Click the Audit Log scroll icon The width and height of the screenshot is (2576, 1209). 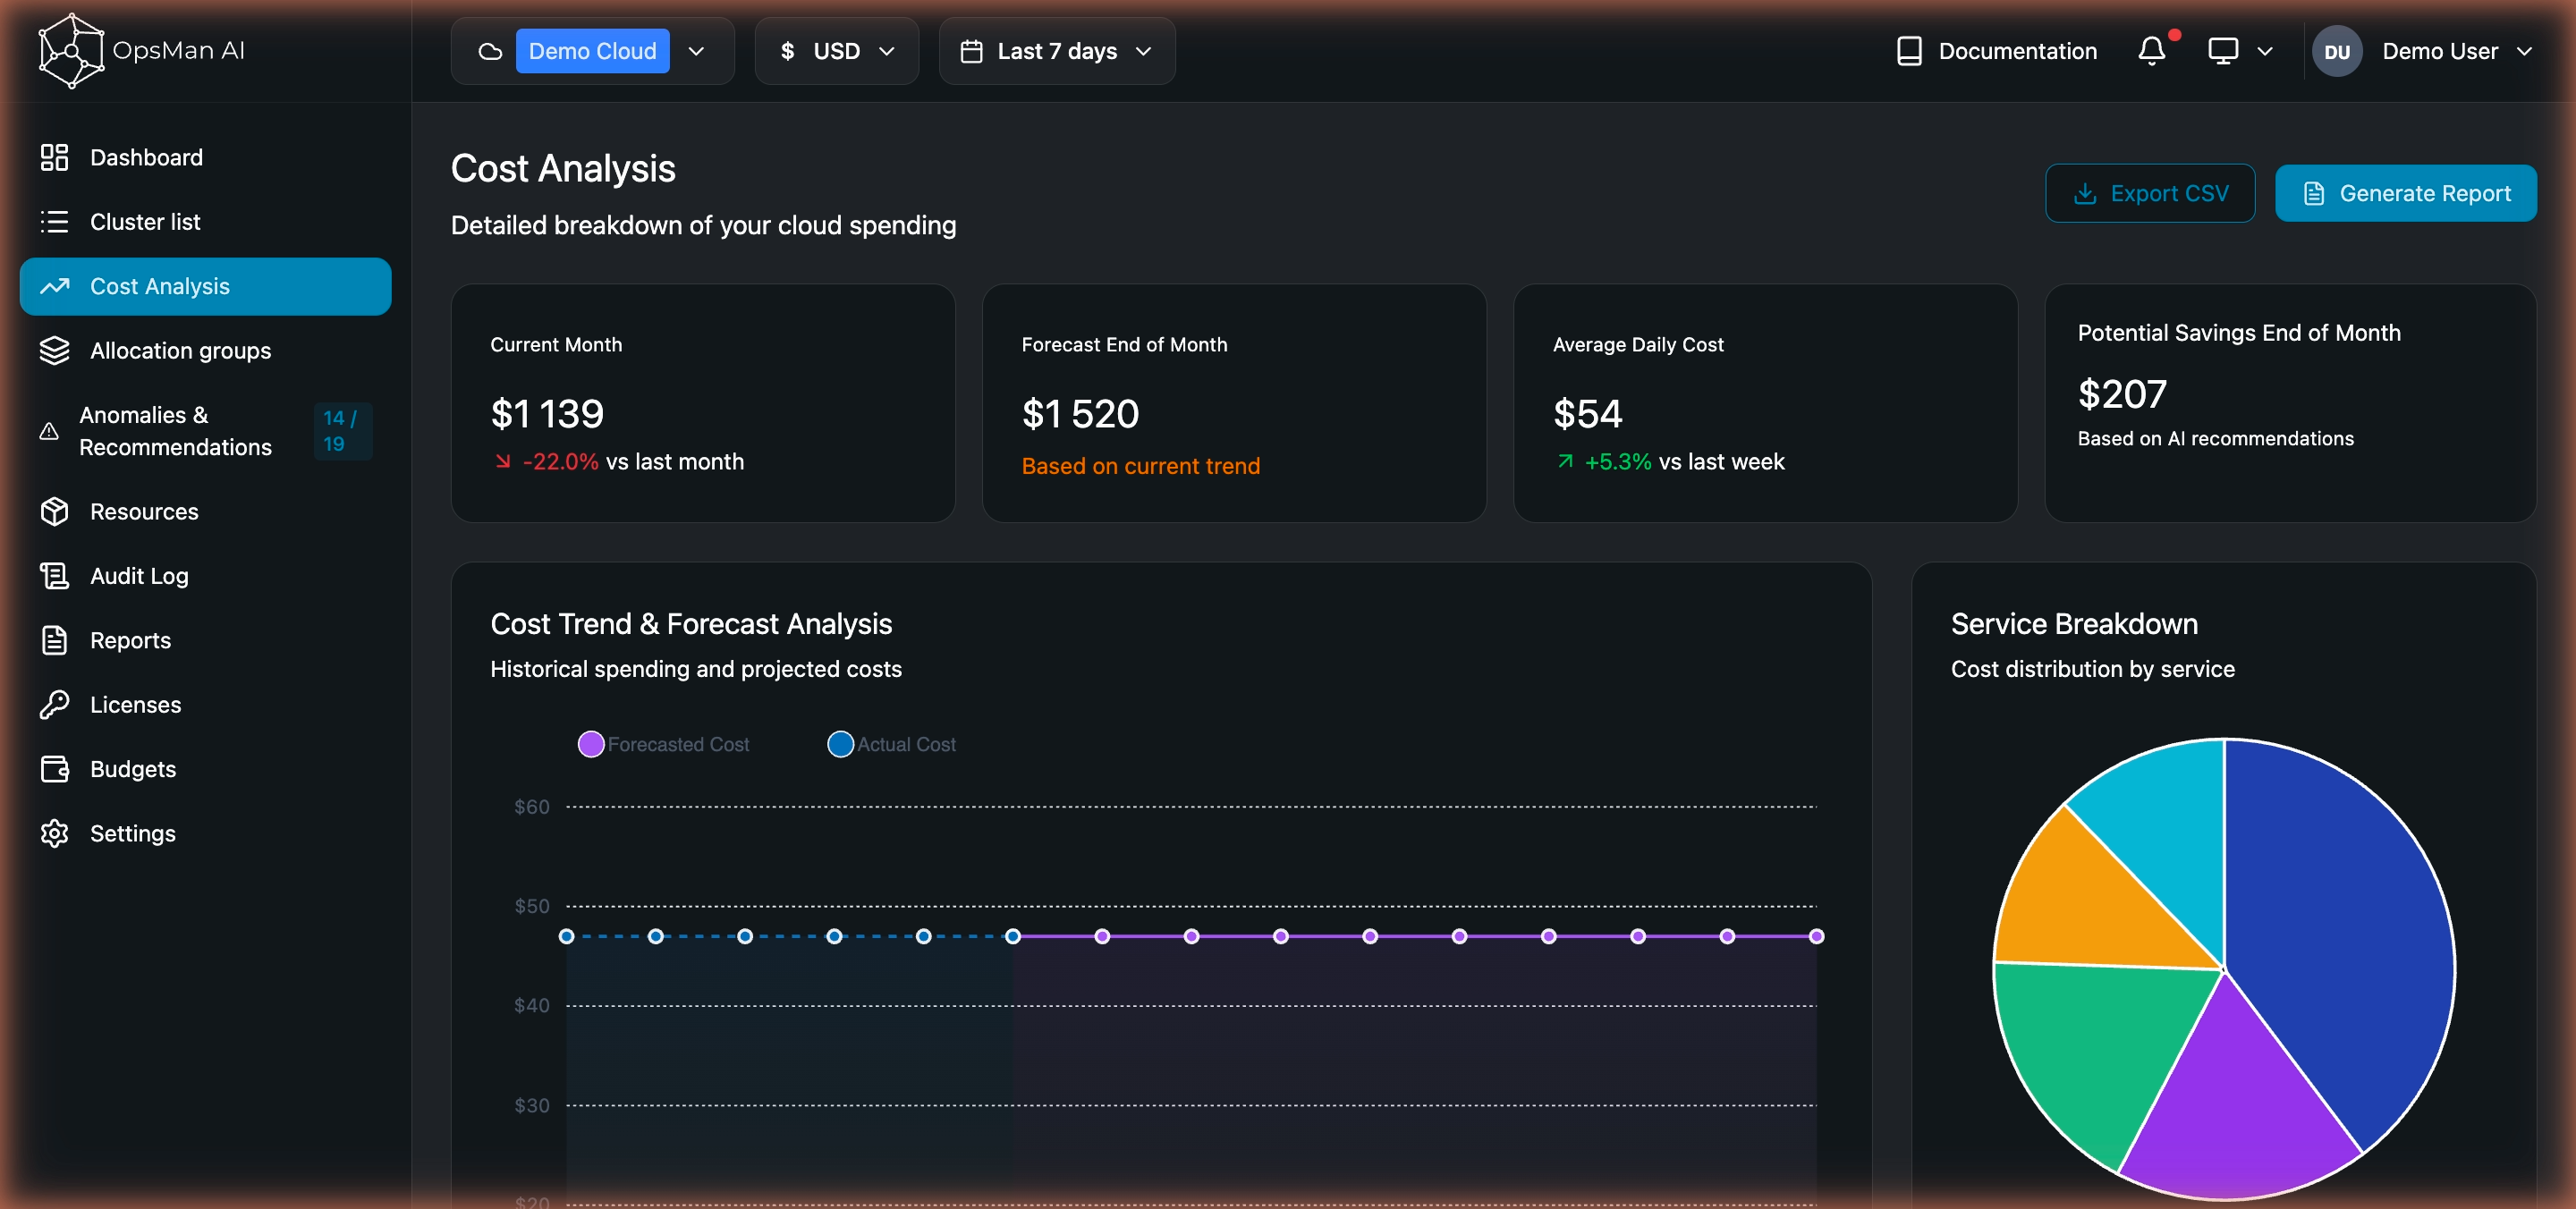[x=54, y=576]
